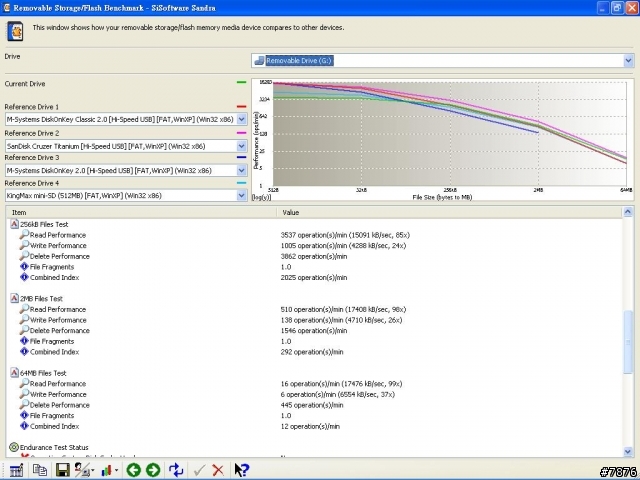The height and width of the screenshot is (480, 640).
Task: Select '292 operation(s)/min' combined index value
Action: (x=312, y=352)
